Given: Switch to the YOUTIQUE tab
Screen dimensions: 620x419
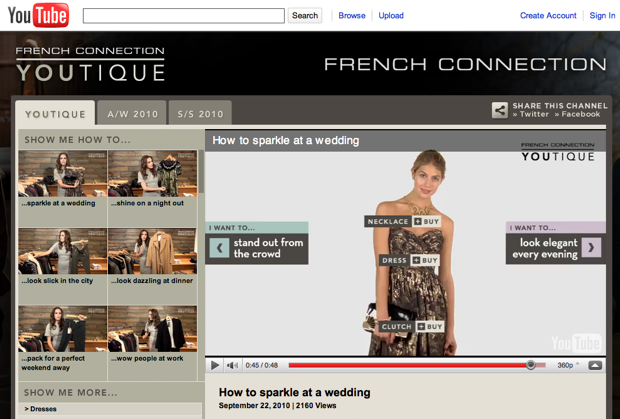Looking at the screenshot, I should pyautogui.click(x=55, y=114).
